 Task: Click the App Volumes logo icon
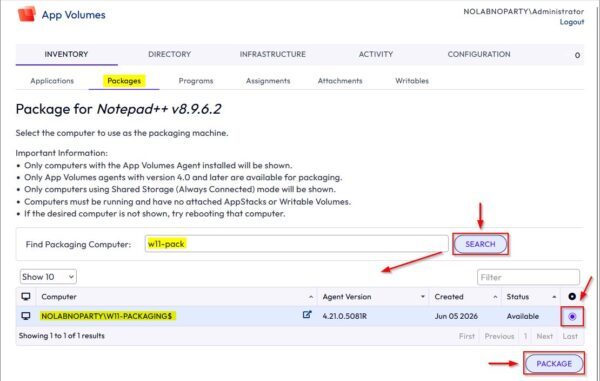[x=26, y=14]
